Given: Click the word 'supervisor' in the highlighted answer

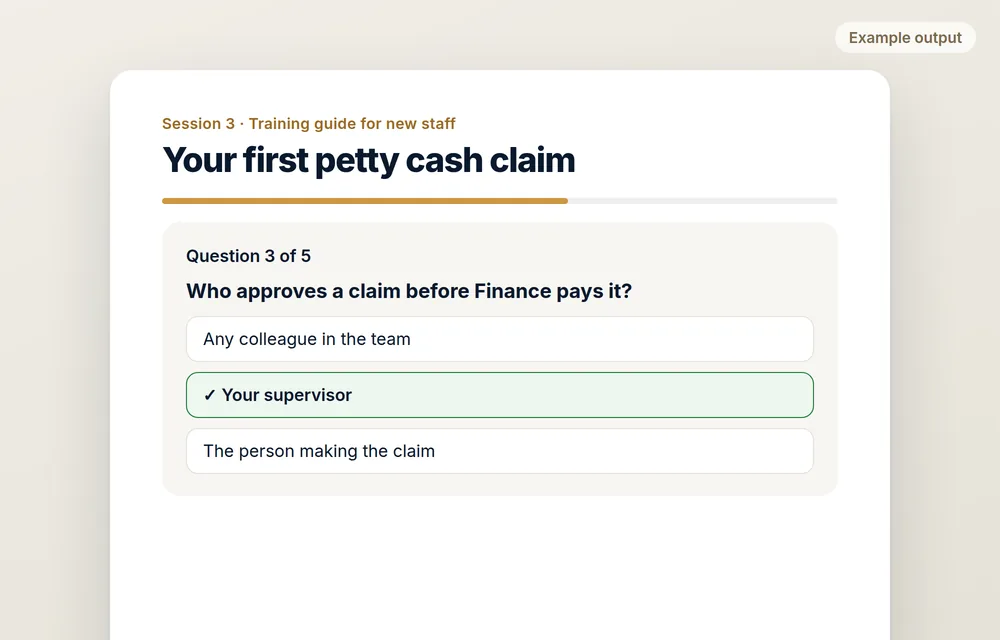Looking at the screenshot, I should [307, 395].
